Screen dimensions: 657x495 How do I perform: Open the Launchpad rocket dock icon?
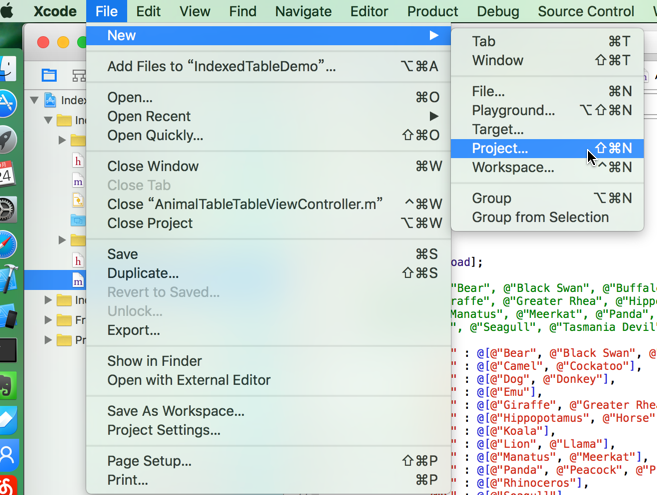coord(8,139)
